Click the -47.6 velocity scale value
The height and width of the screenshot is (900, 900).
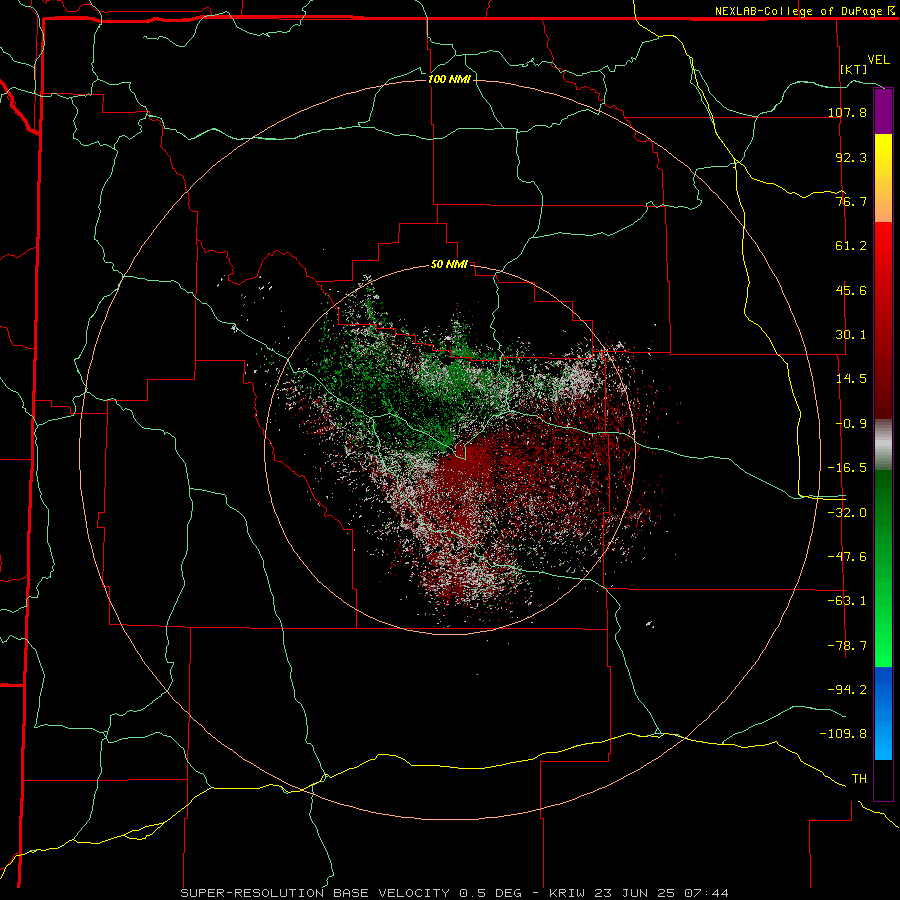point(847,557)
